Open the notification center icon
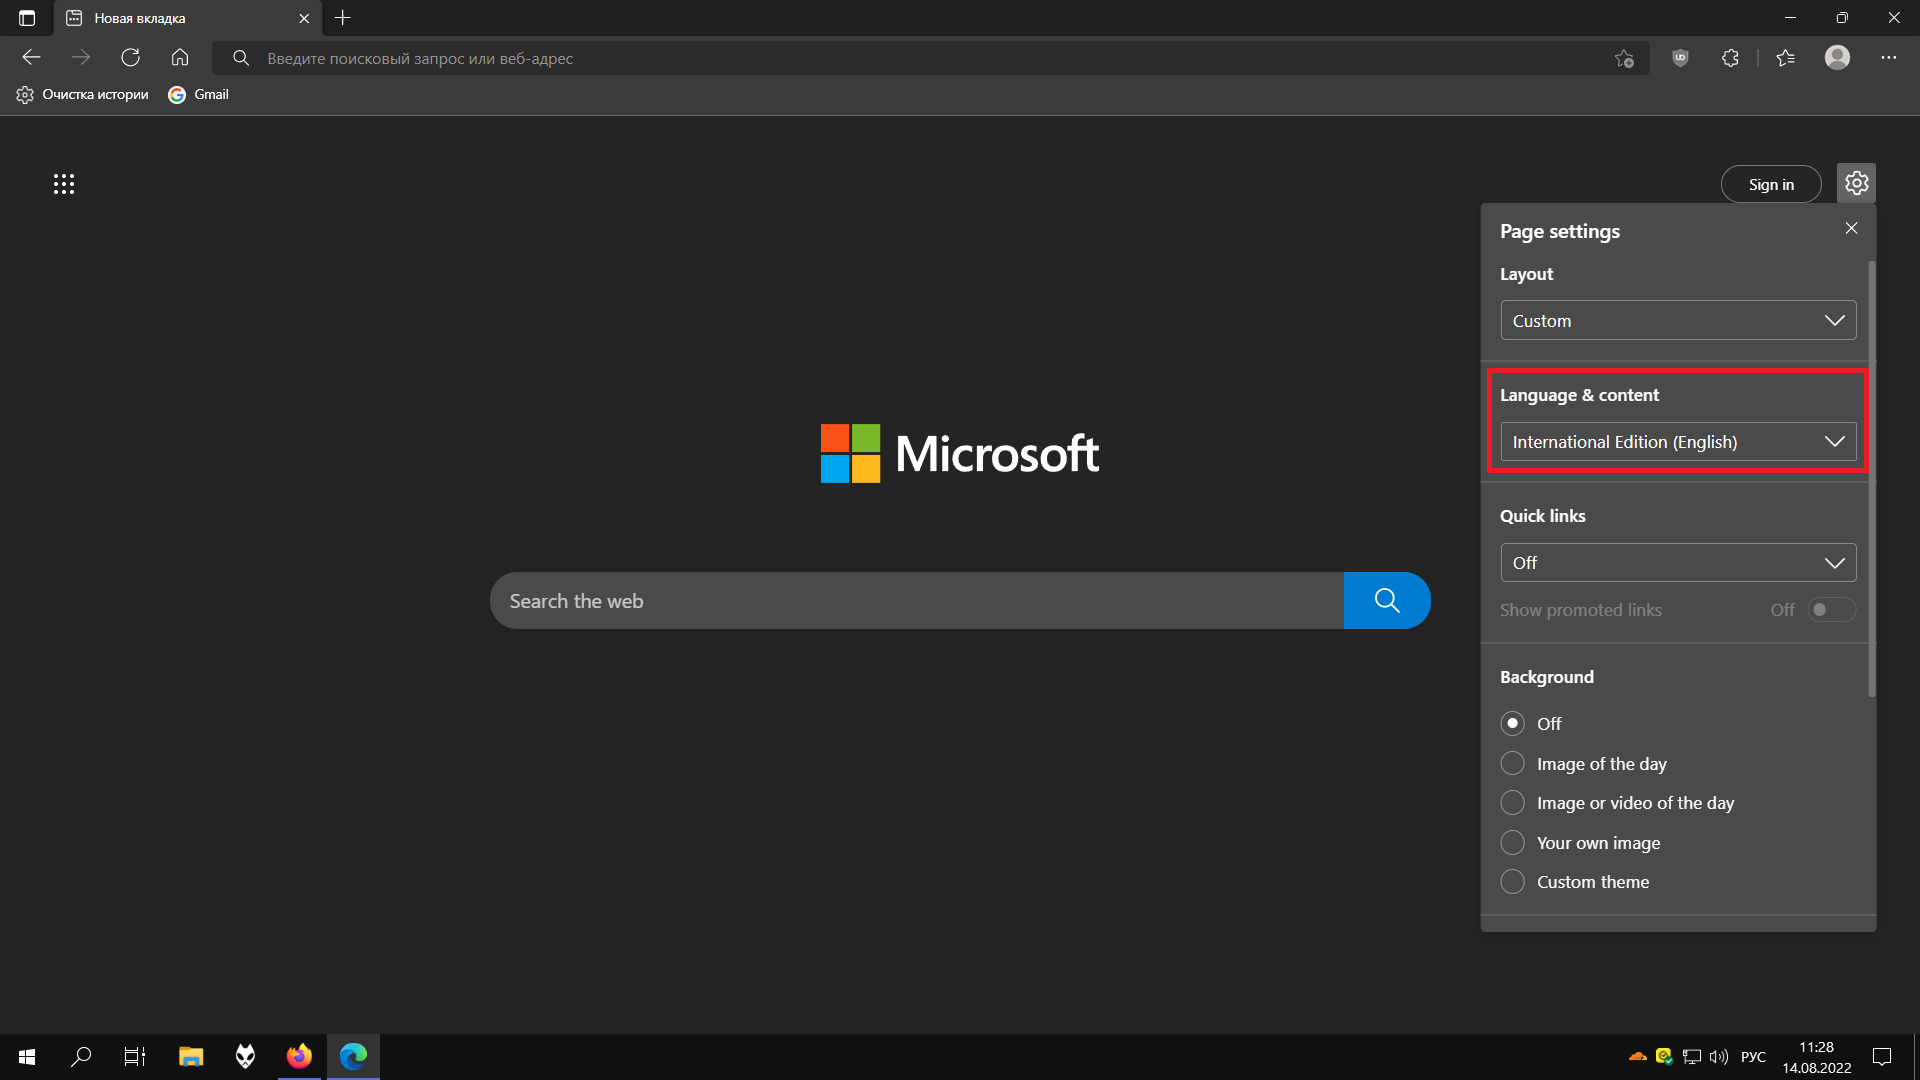 (x=1882, y=1057)
